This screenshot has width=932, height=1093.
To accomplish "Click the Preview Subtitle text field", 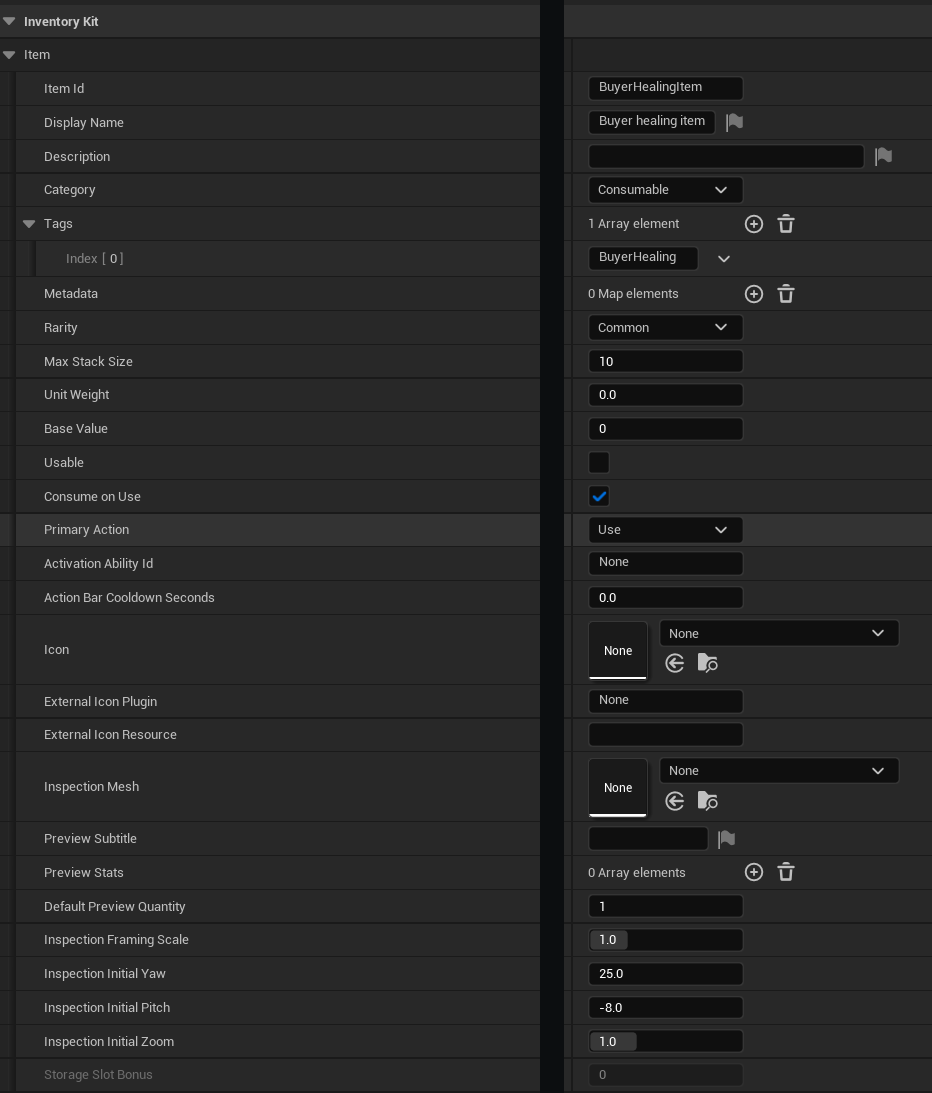I will [x=648, y=839].
